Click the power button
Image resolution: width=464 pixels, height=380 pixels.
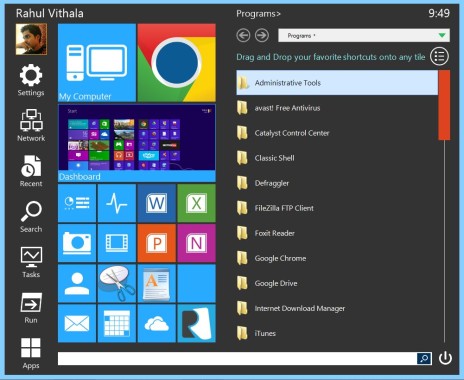point(445,358)
